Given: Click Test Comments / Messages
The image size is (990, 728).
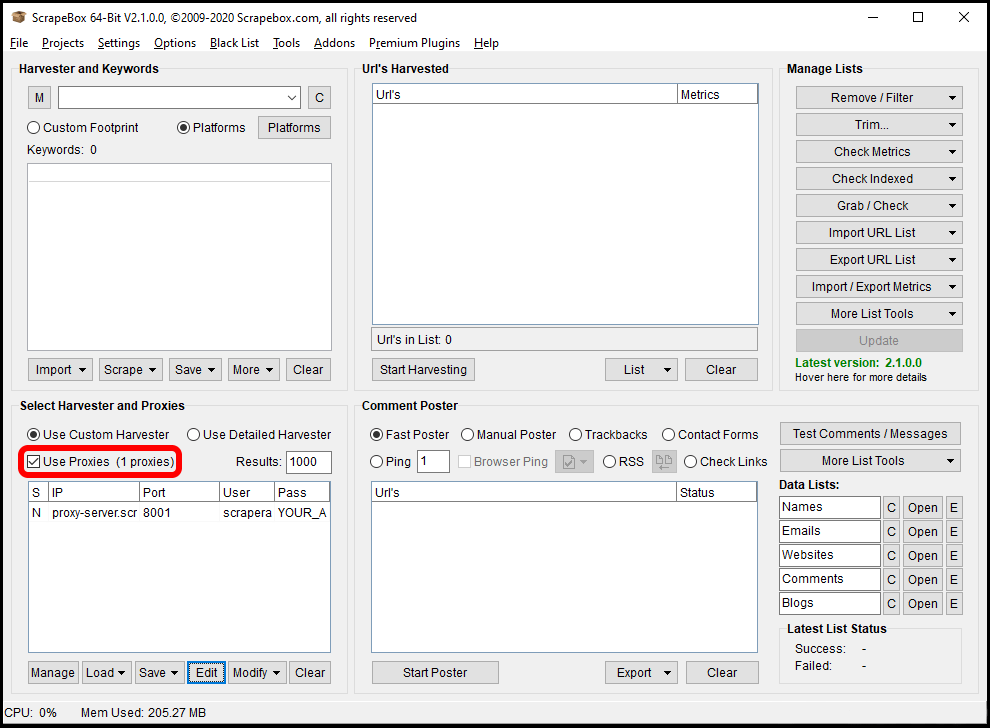Looking at the screenshot, I should [869, 433].
